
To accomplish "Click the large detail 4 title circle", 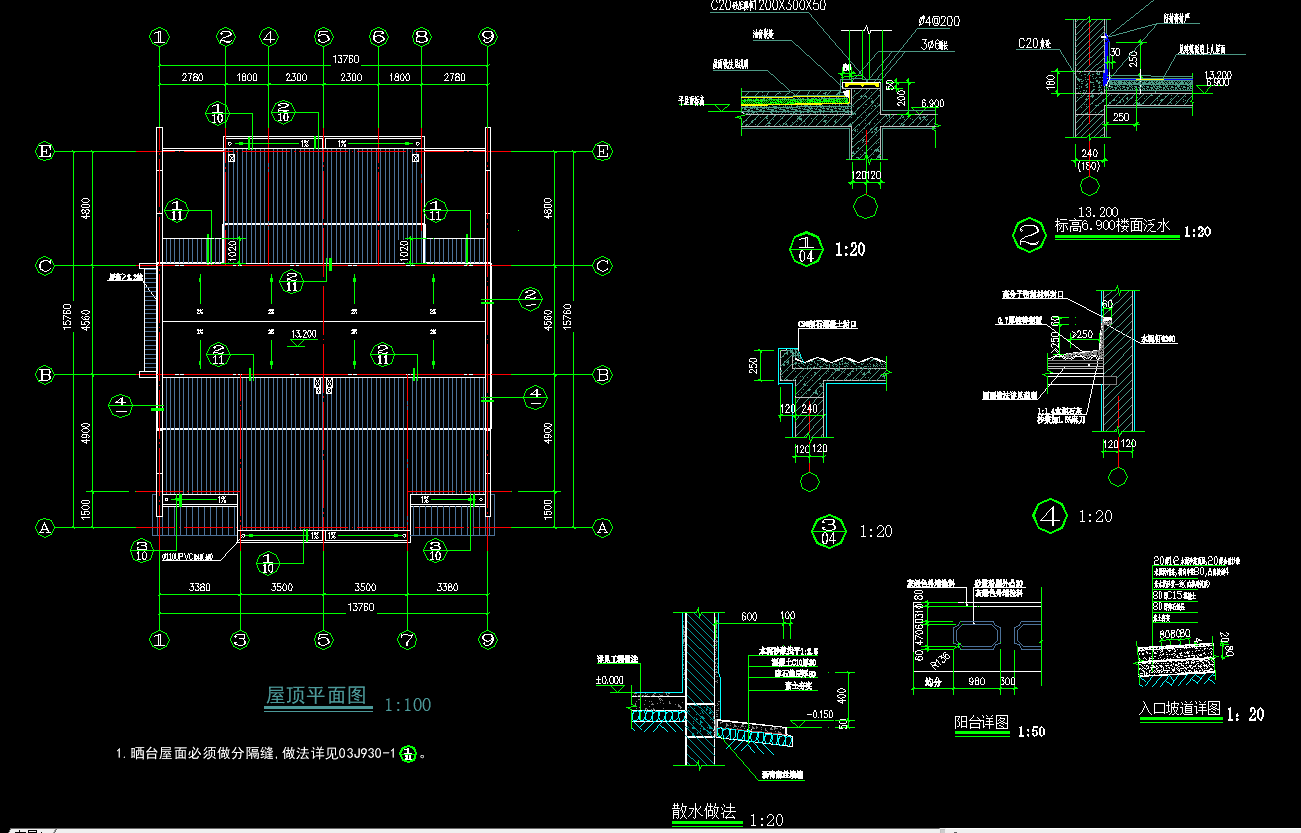I will [1049, 516].
